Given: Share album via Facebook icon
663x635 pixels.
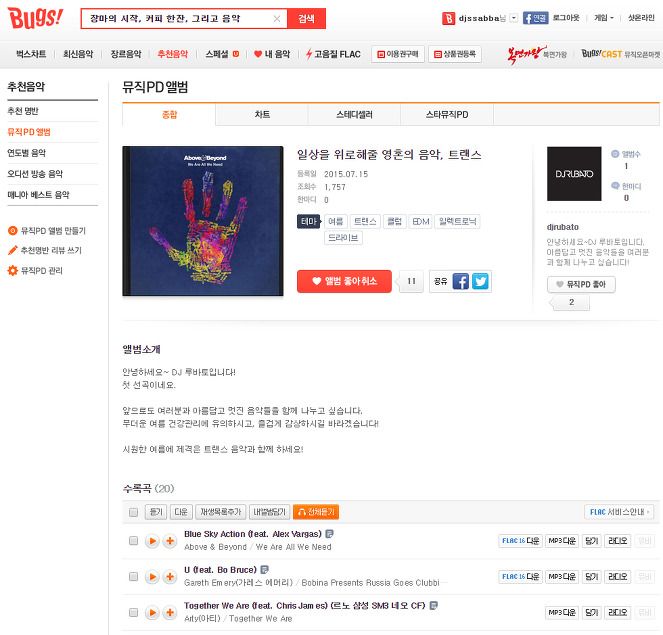Looking at the screenshot, I should tap(460, 282).
